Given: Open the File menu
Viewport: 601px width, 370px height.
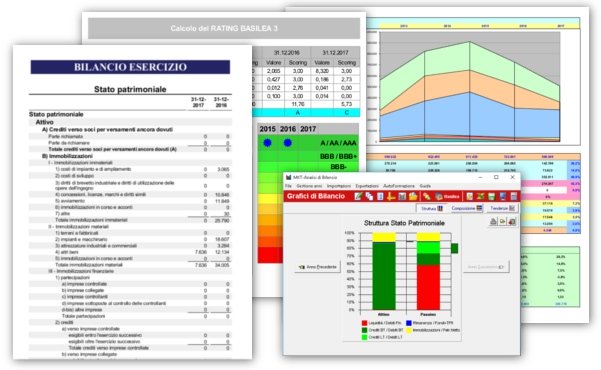Looking at the screenshot, I should tap(288, 186).
